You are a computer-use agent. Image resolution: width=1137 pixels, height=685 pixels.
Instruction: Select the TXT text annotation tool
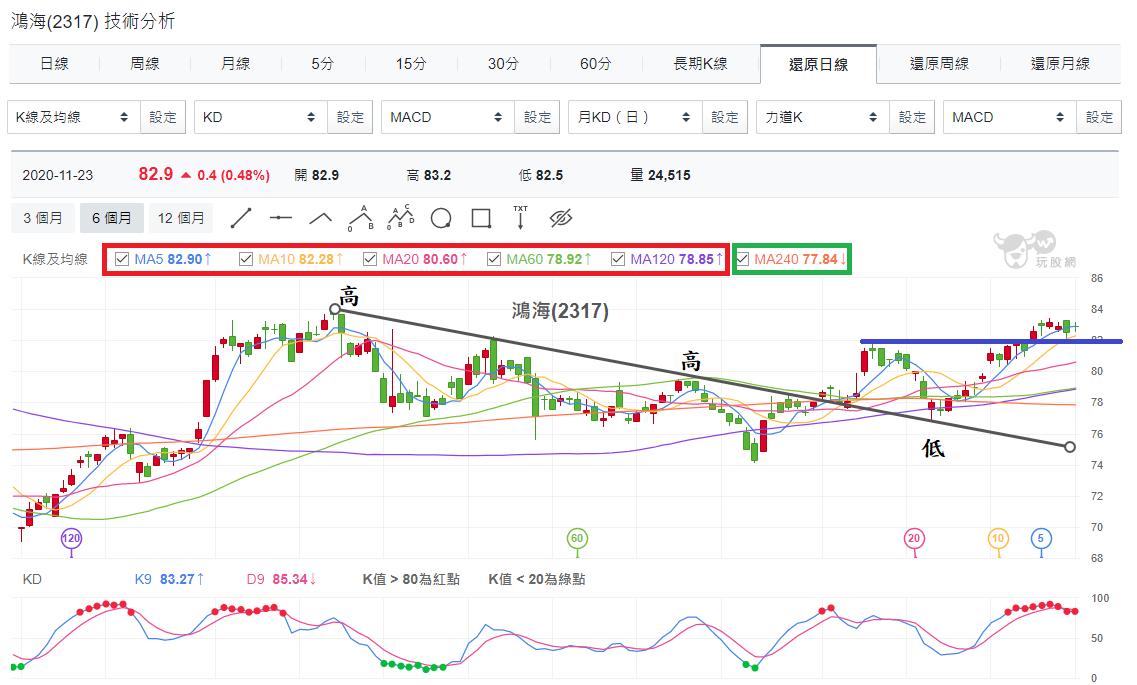521,217
